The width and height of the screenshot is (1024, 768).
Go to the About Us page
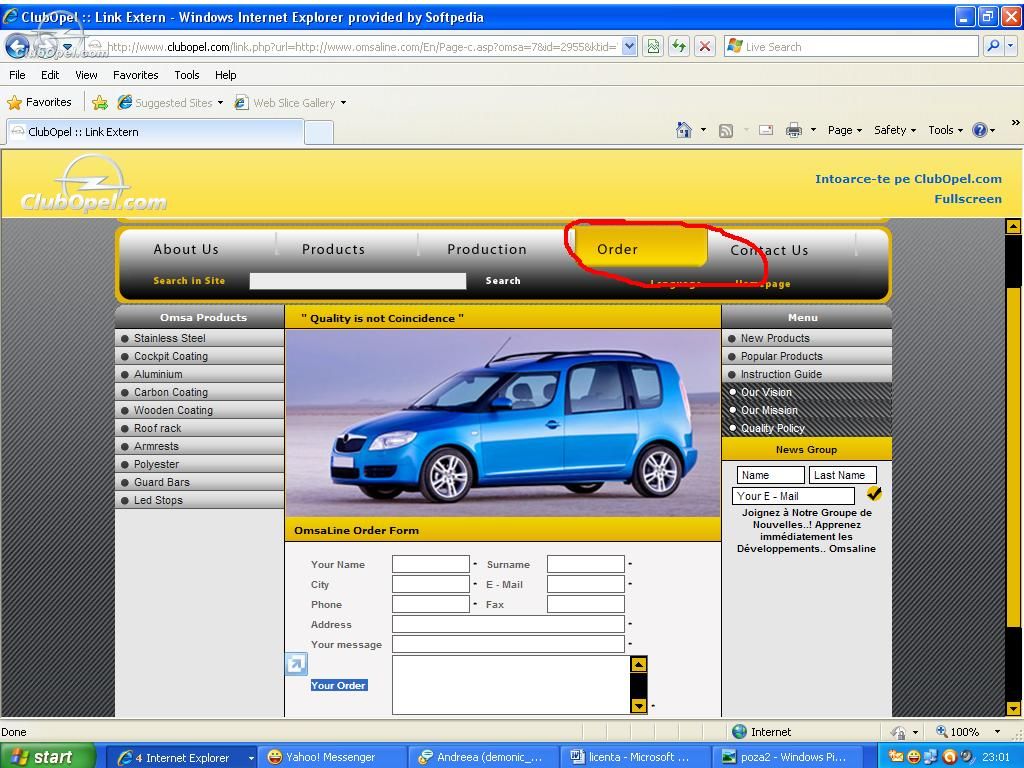[x=186, y=249]
